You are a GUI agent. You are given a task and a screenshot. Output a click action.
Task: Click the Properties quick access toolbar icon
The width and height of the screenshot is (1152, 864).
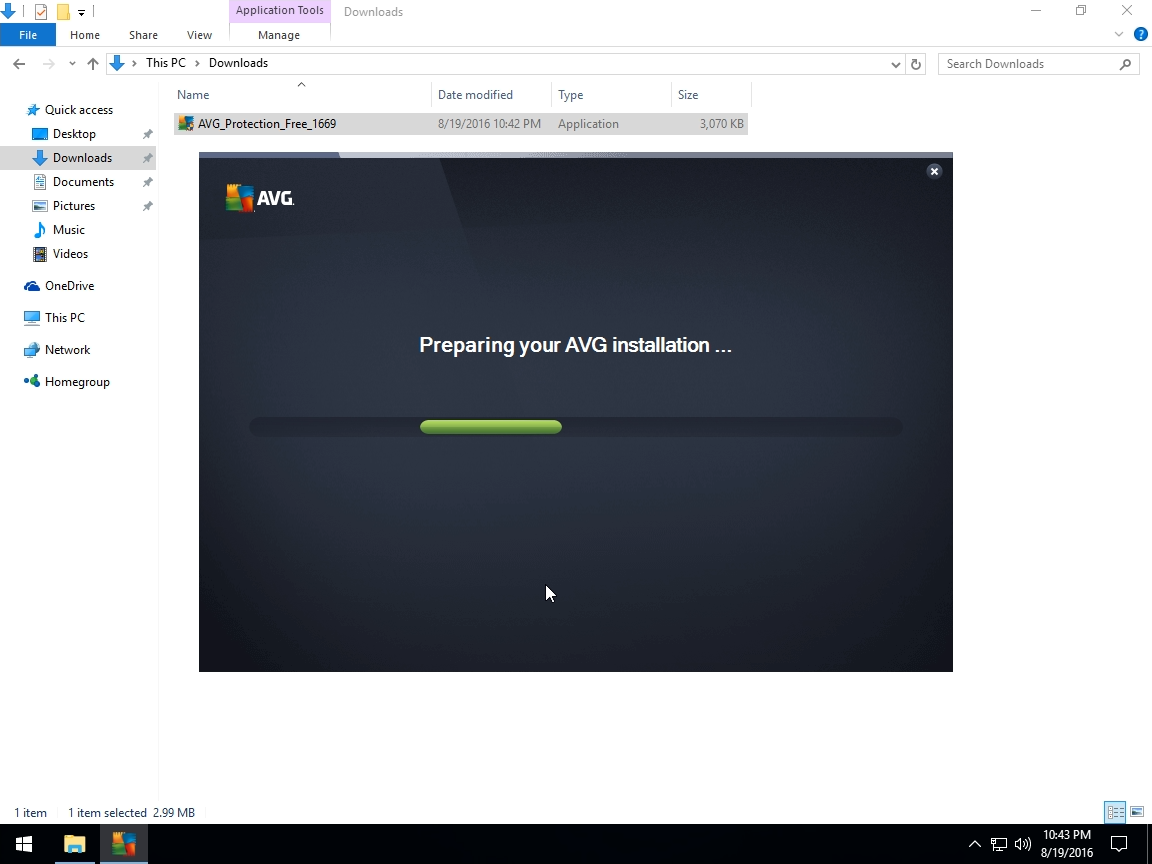click(x=40, y=12)
